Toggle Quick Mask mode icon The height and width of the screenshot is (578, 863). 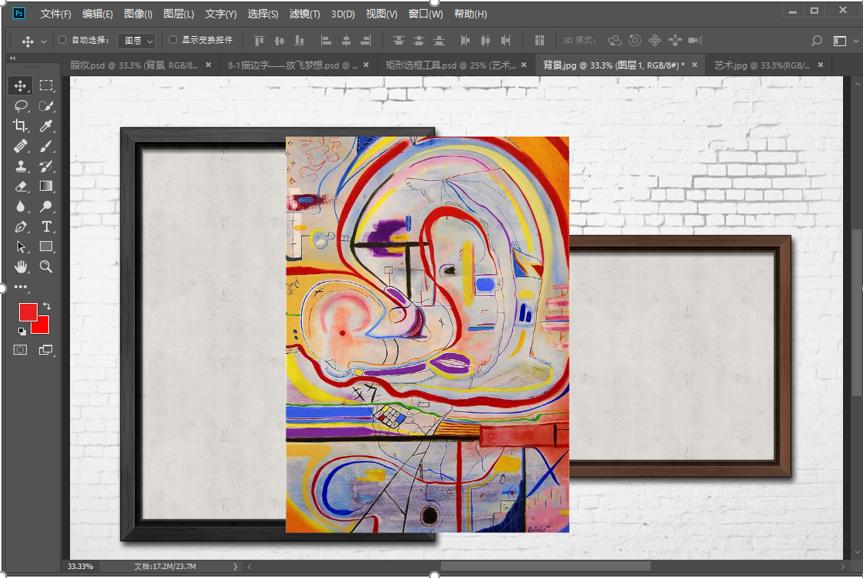[20, 350]
